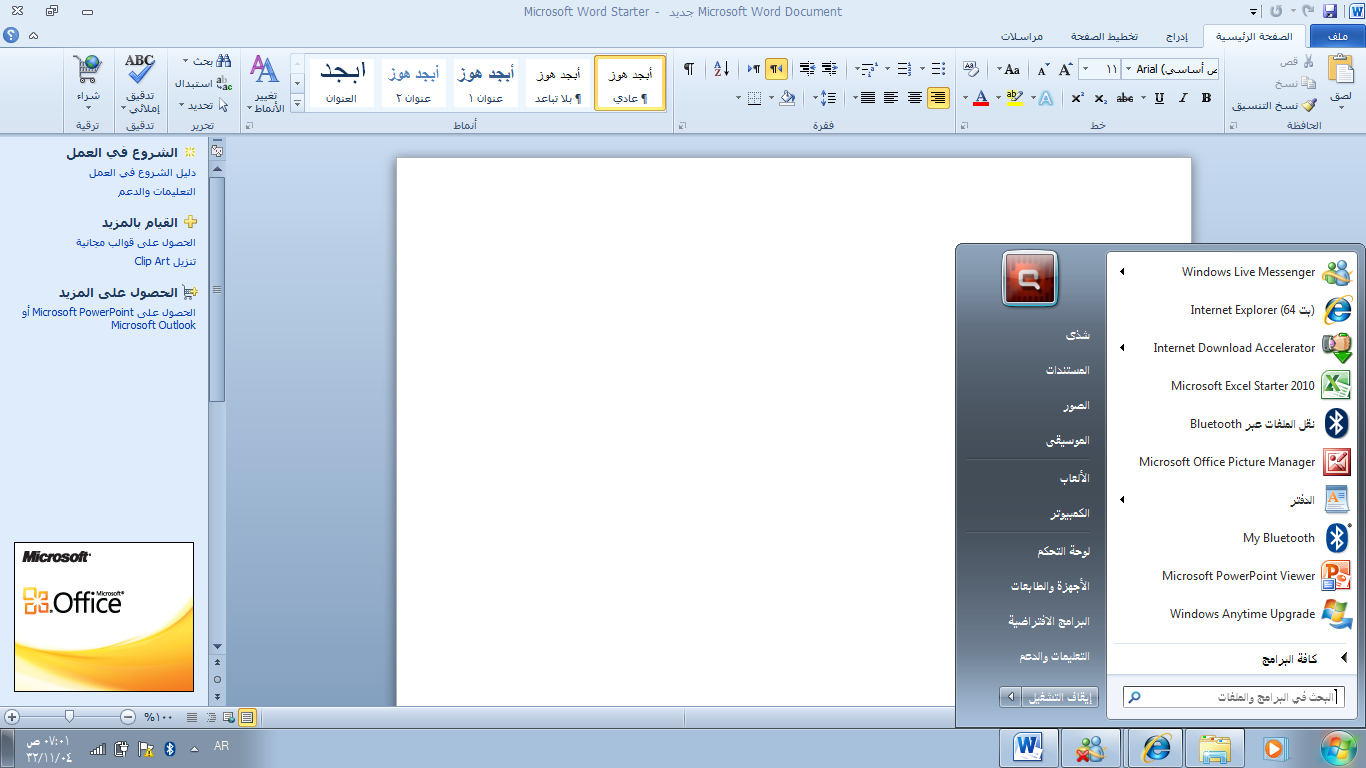
Task: Expand the shutdown options arrow
Action: [x=1010, y=697]
